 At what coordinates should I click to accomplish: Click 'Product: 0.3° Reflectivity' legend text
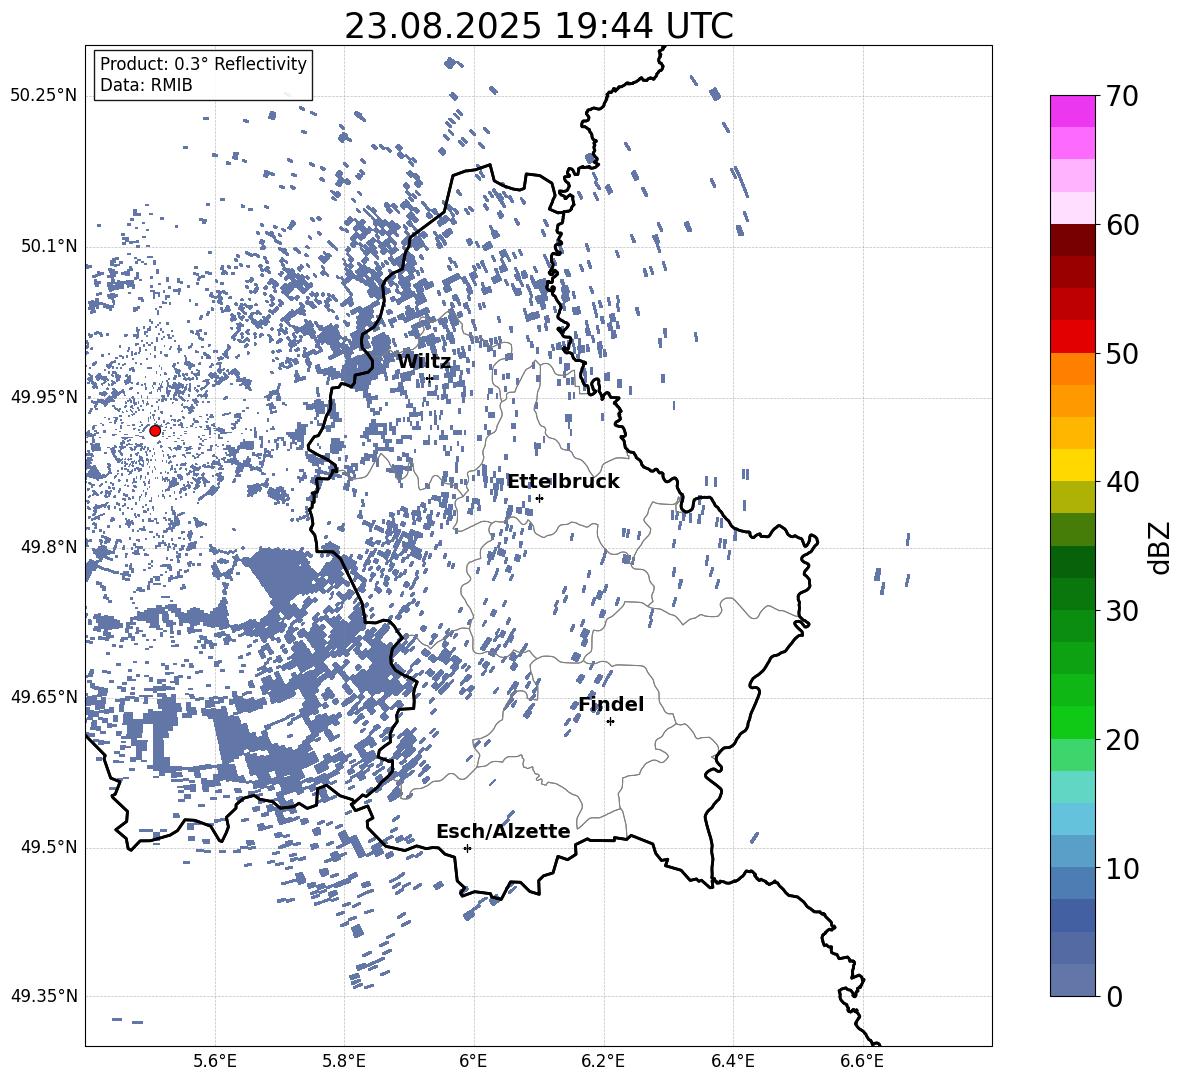[203, 64]
